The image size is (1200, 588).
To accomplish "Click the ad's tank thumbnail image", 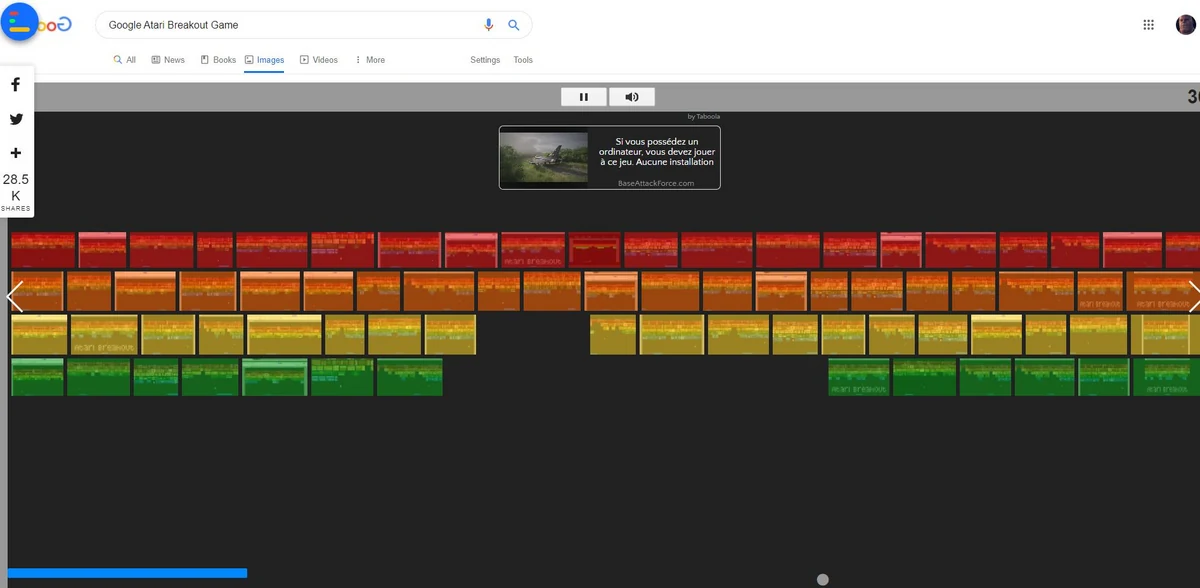I will click(544, 158).
